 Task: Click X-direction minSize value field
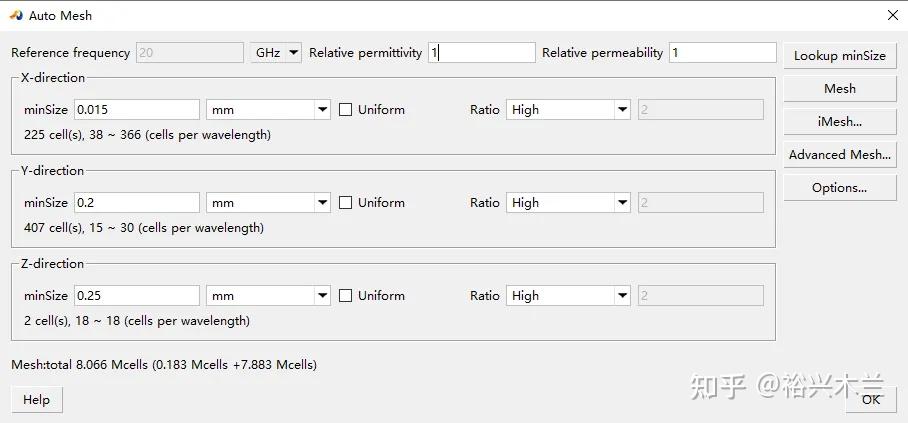(x=136, y=110)
